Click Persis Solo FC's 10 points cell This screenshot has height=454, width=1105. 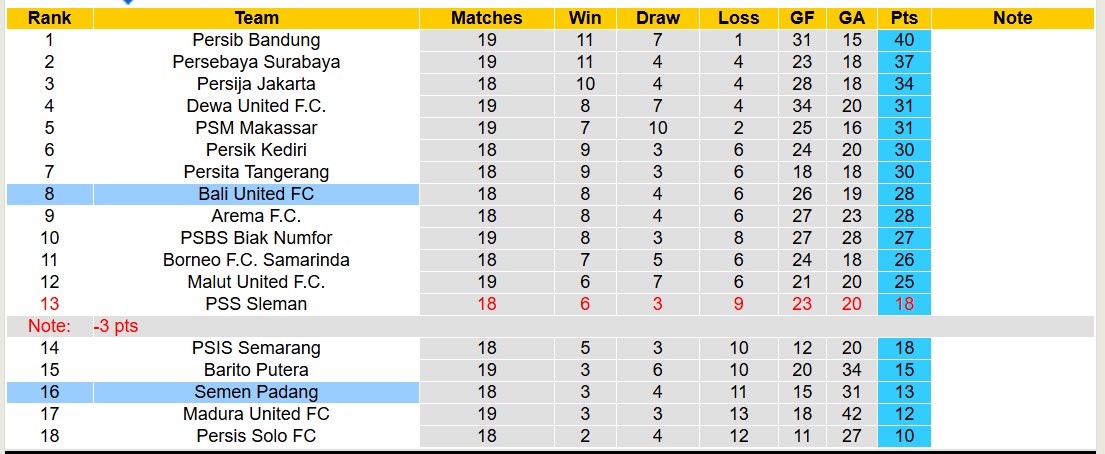point(904,436)
